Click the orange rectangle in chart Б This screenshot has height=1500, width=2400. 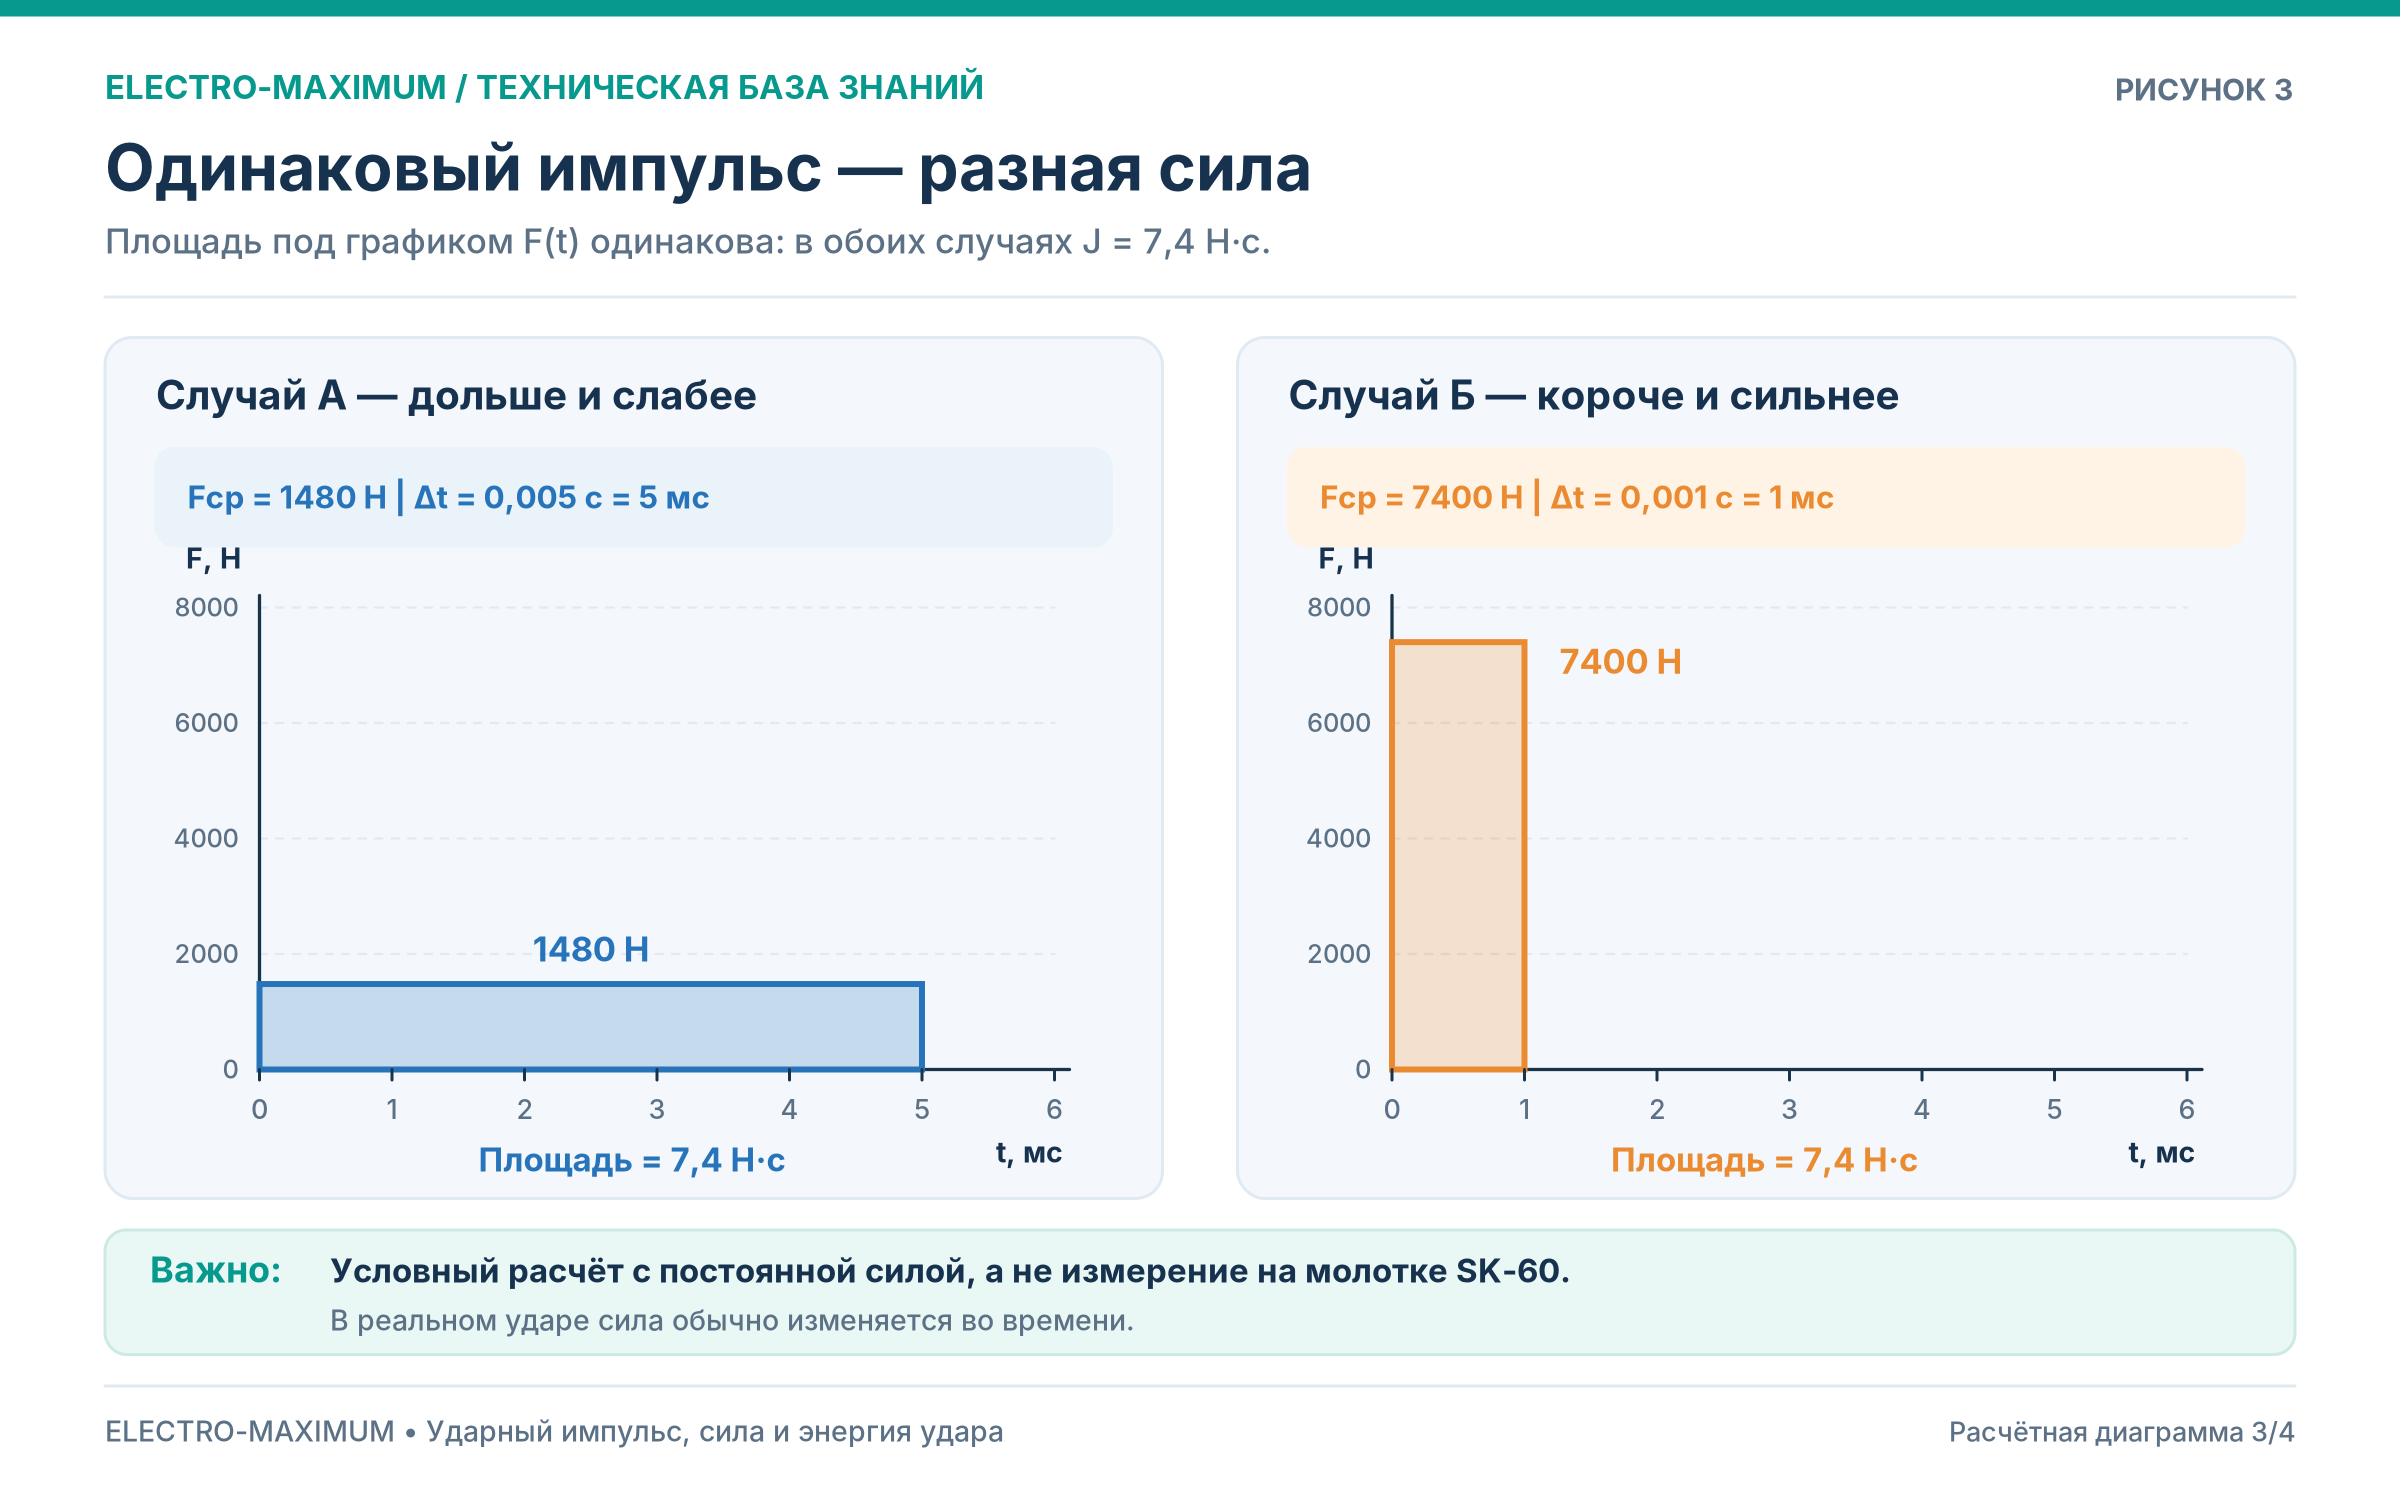[x=1458, y=855]
